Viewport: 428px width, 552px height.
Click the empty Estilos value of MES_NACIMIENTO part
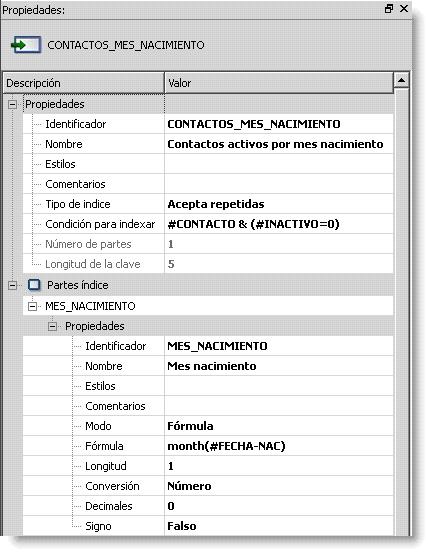tap(278, 386)
